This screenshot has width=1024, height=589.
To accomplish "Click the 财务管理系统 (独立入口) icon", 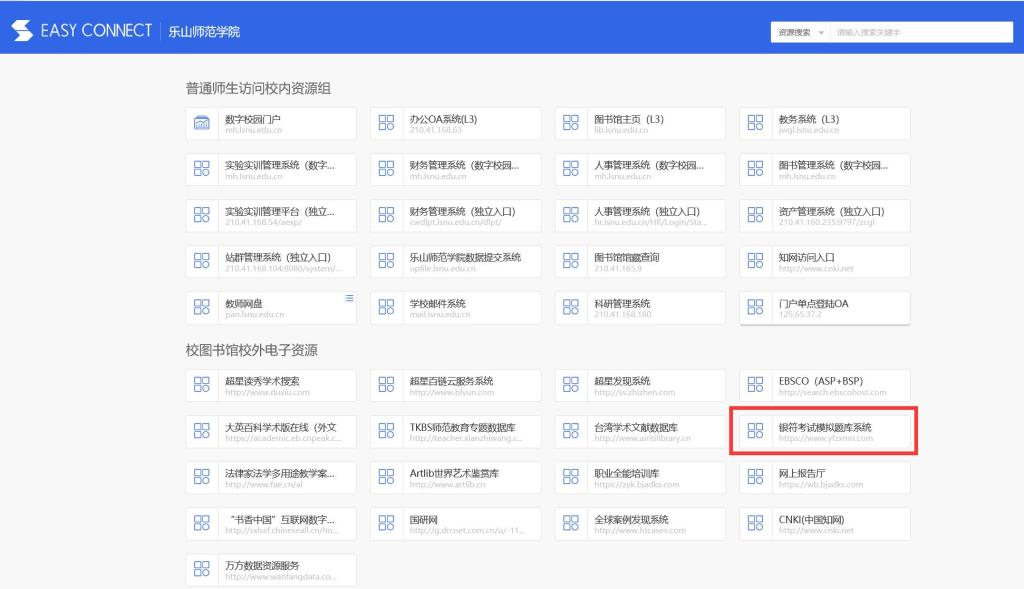I will click(x=386, y=215).
